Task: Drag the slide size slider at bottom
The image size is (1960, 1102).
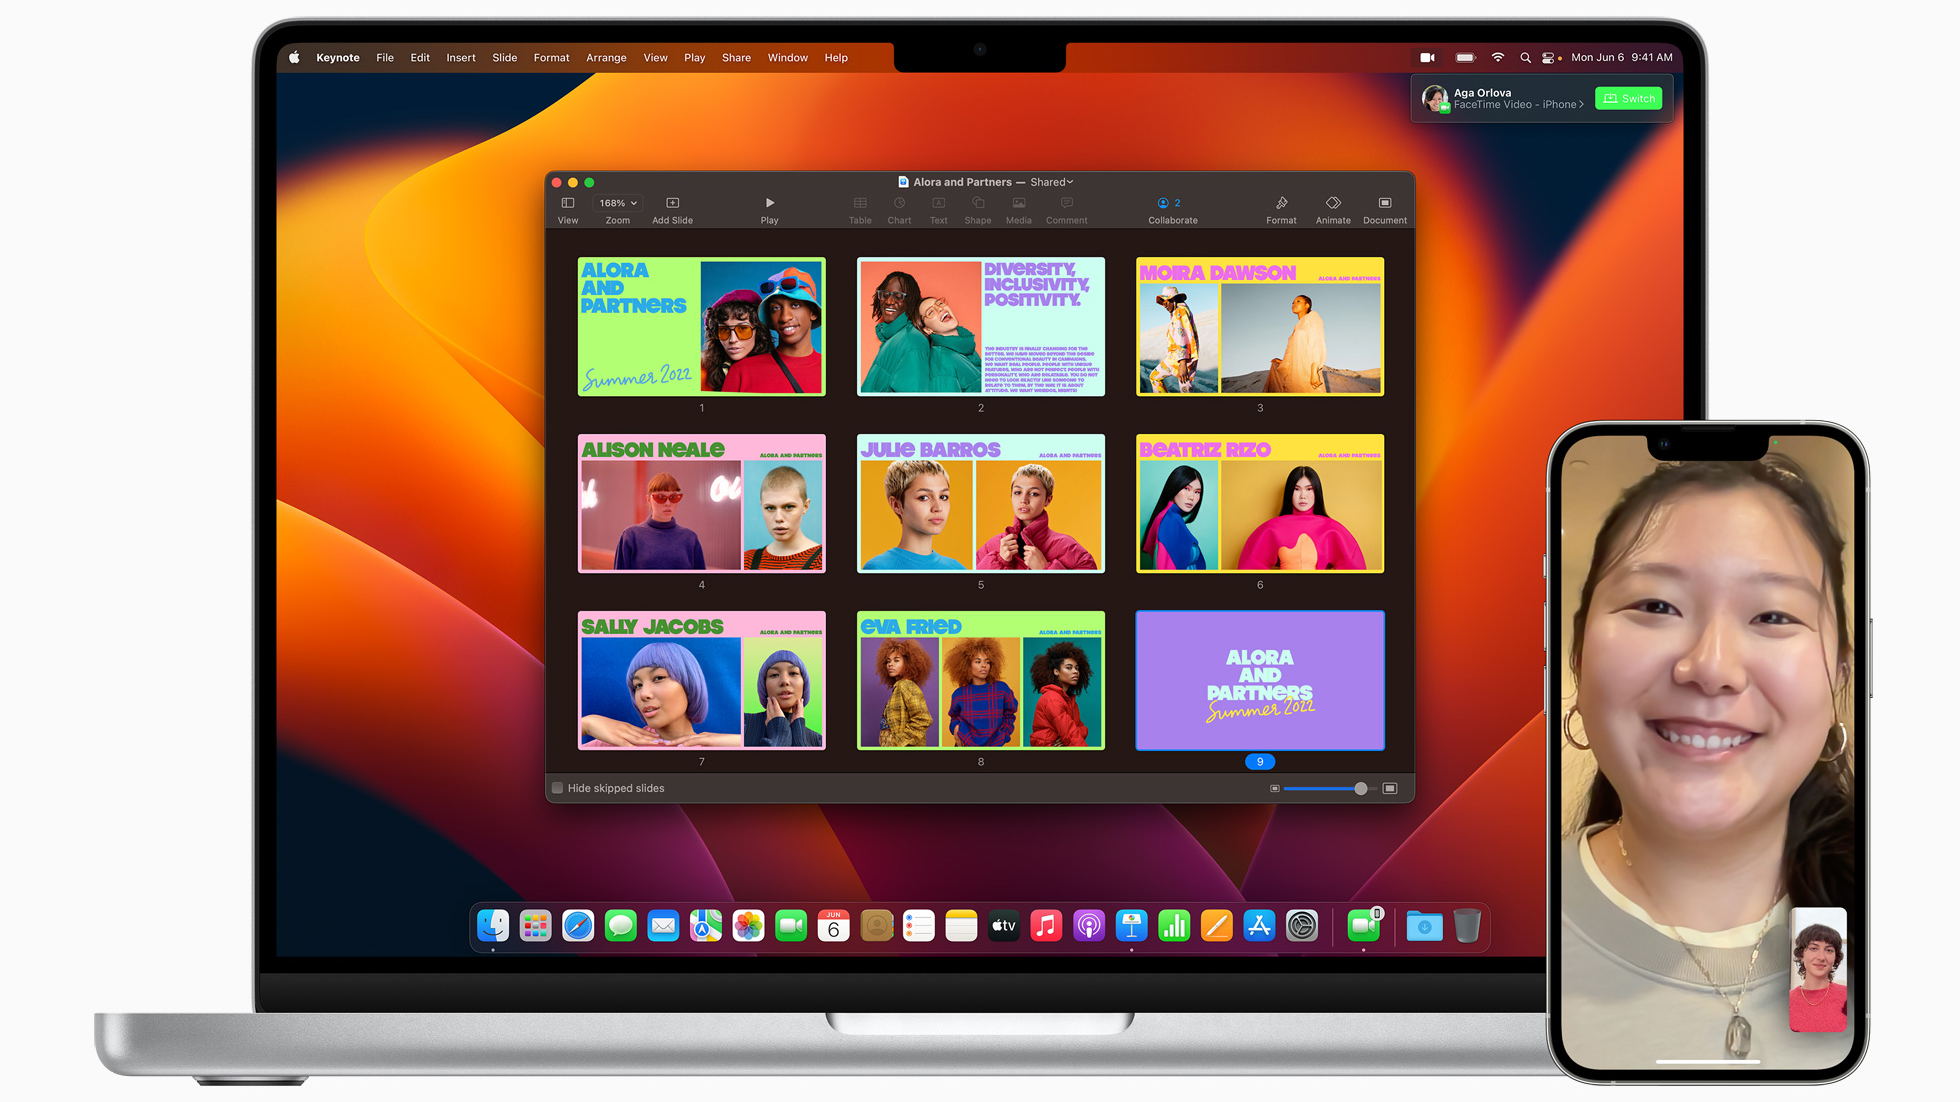Action: pyautogui.click(x=1356, y=788)
